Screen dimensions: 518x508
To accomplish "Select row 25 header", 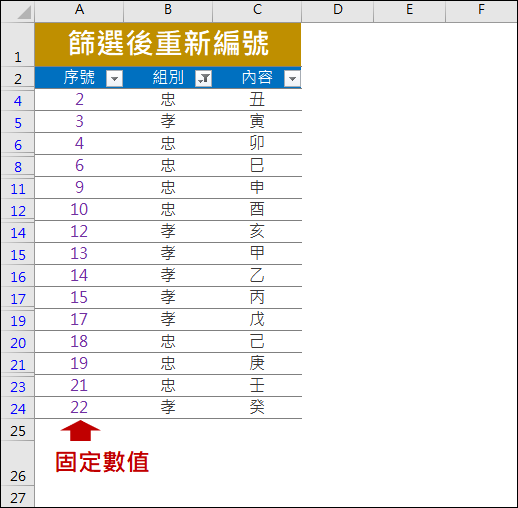I will point(18,430).
